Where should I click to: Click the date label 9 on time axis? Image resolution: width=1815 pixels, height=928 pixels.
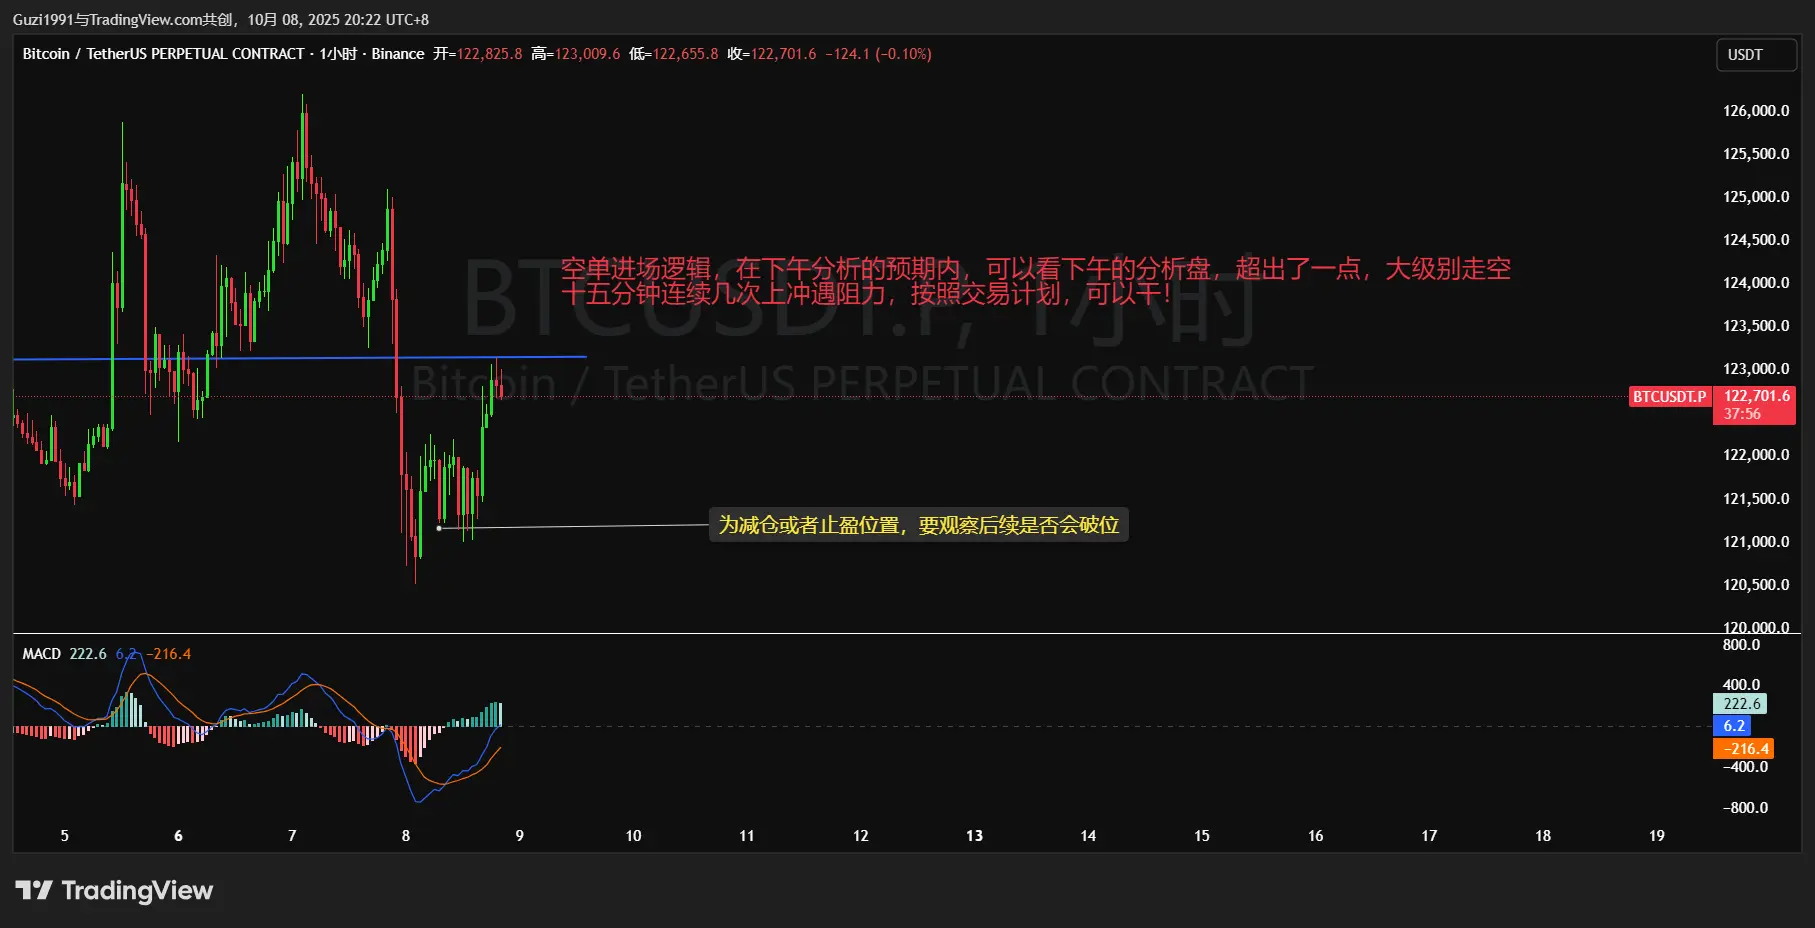[520, 836]
